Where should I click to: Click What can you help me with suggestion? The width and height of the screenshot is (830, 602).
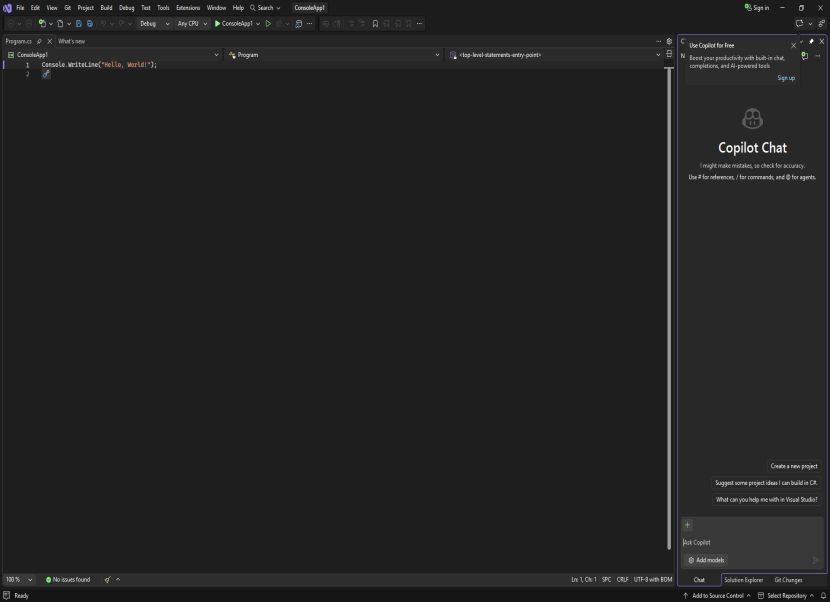click(766, 499)
